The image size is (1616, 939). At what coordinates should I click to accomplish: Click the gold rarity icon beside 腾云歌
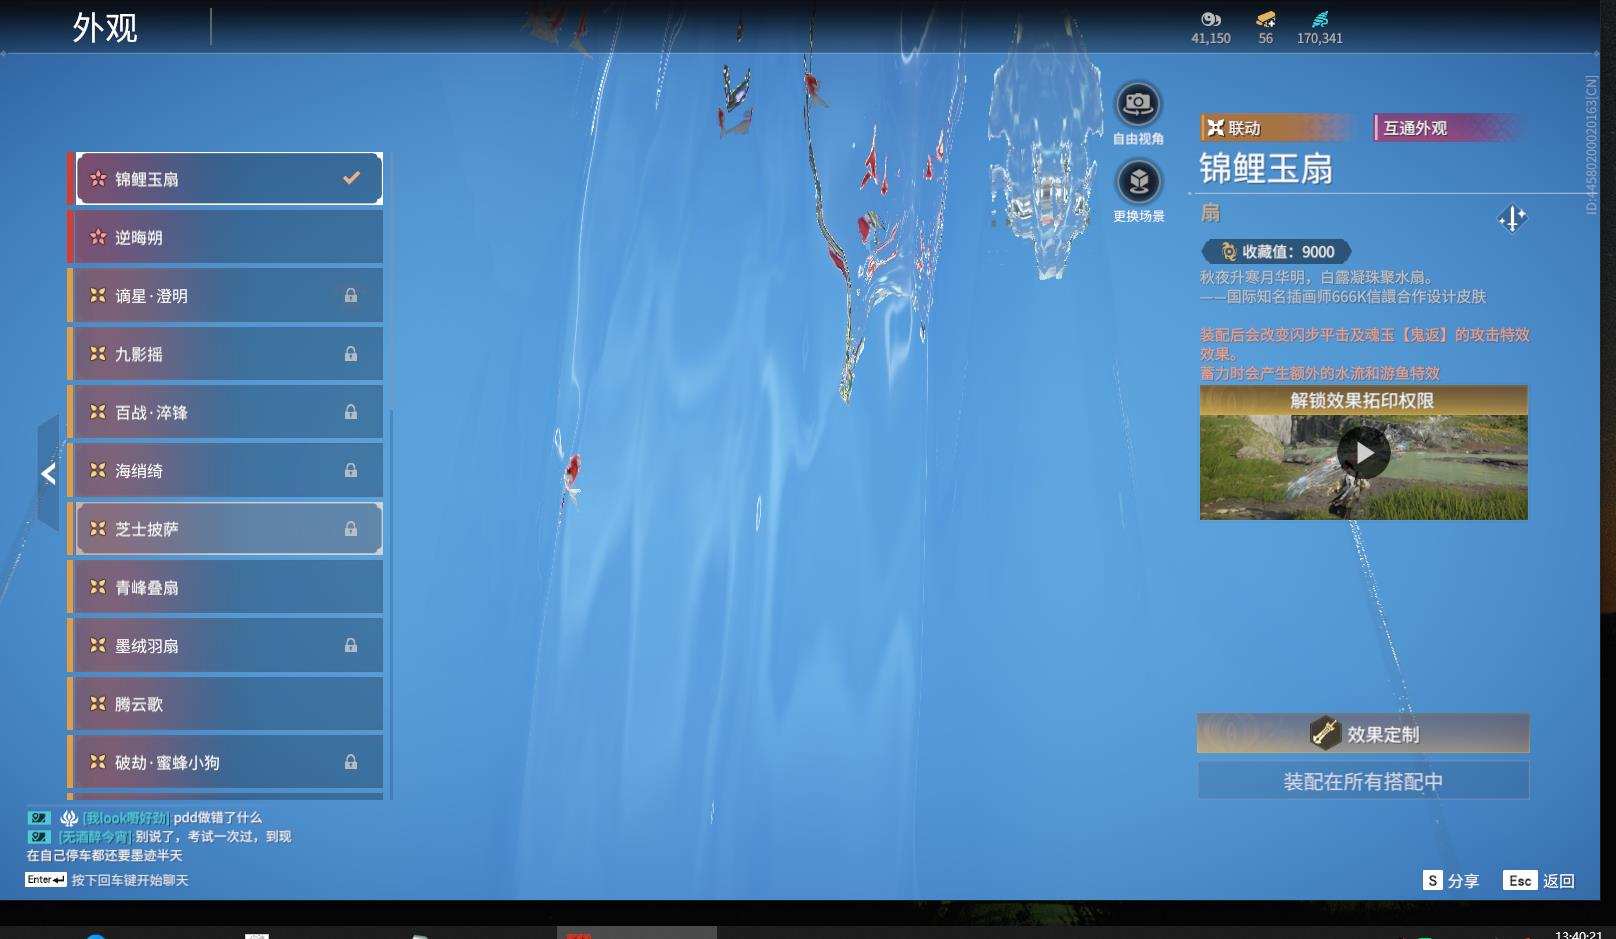pyautogui.click(x=98, y=704)
